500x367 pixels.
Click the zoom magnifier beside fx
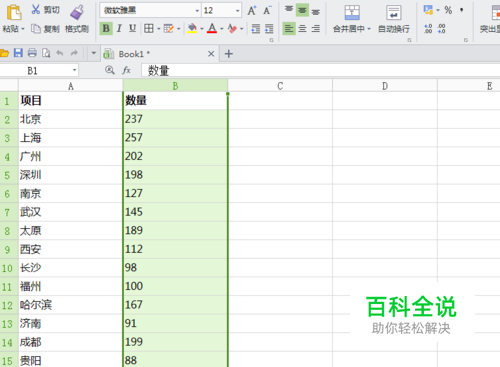110,70
